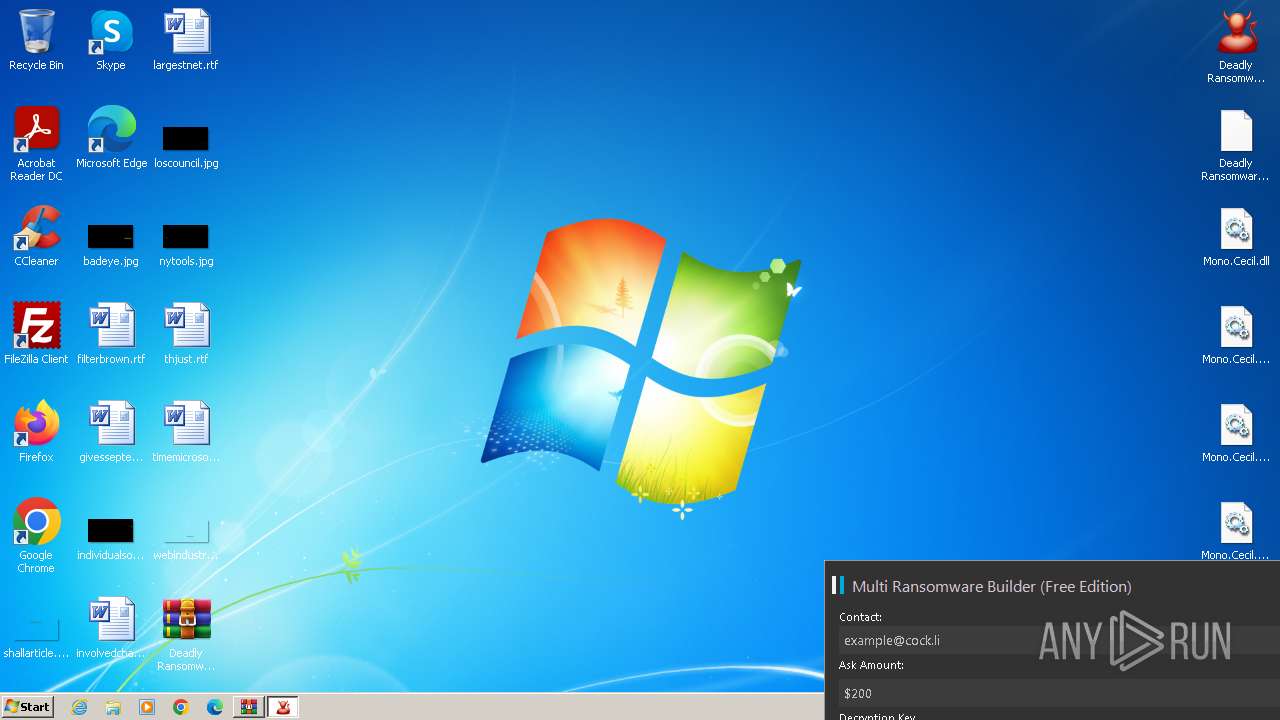Click the CCleaner desktop shortcut
The image size is (1280, 720).
pyautogui.click(x=36, y=236)
